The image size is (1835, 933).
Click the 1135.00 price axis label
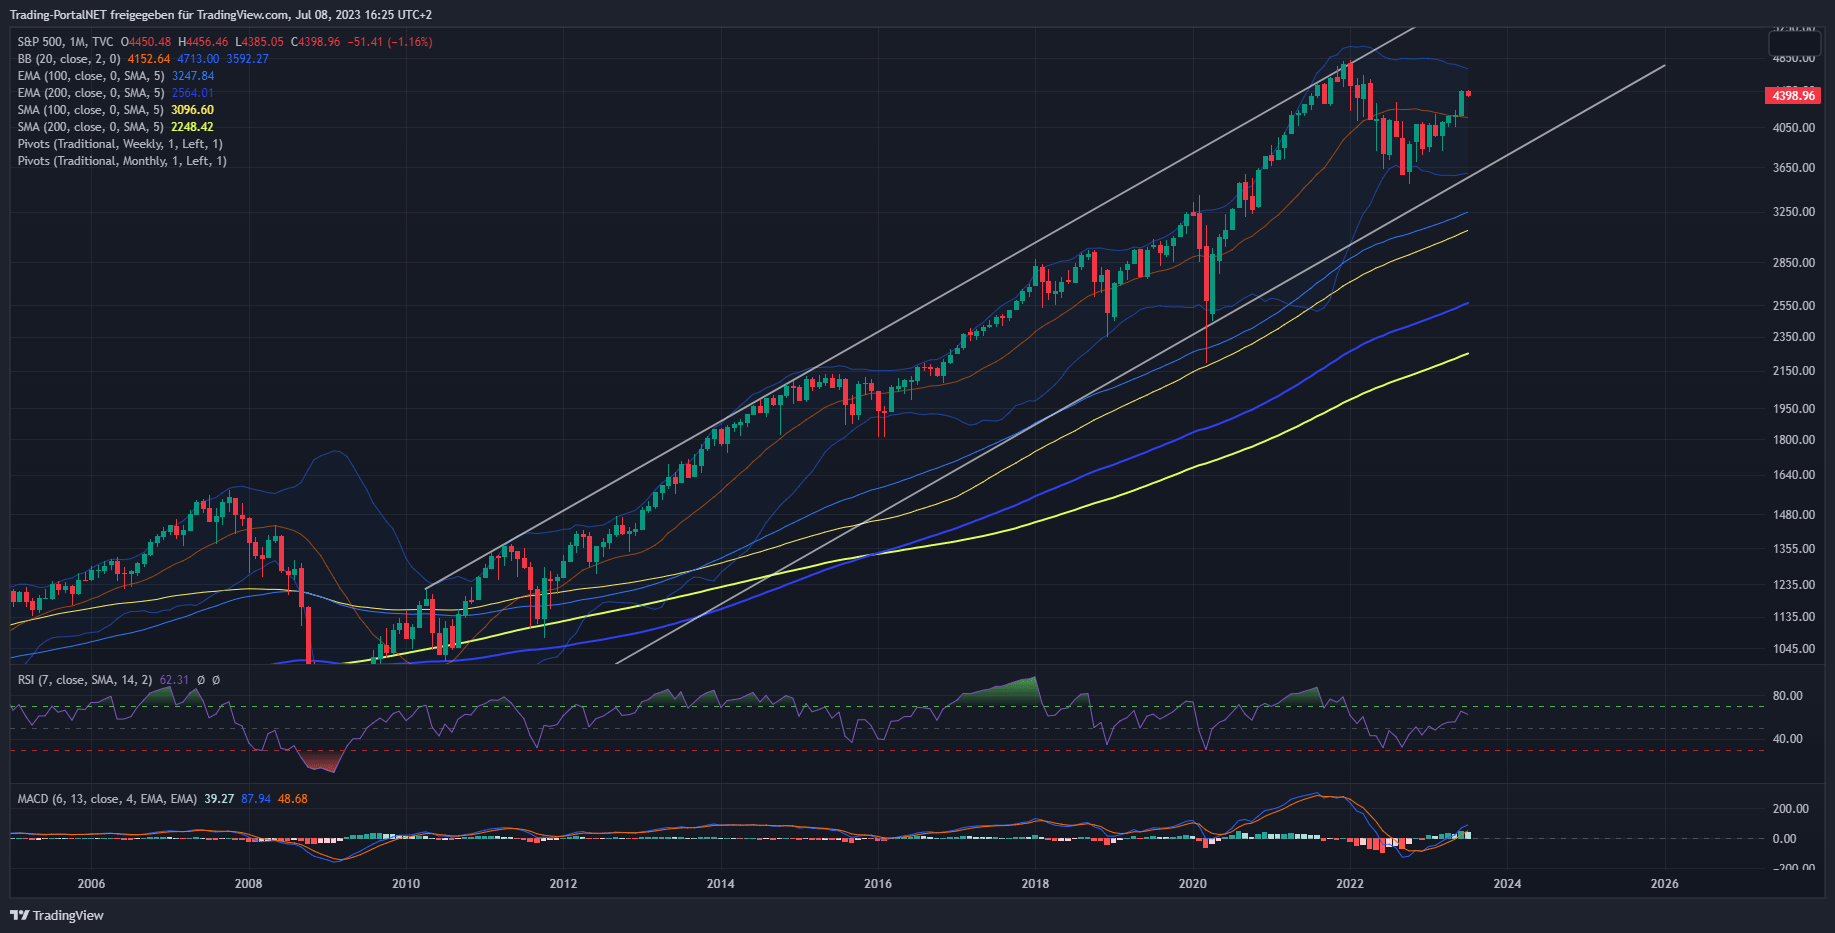[1794, 617]
